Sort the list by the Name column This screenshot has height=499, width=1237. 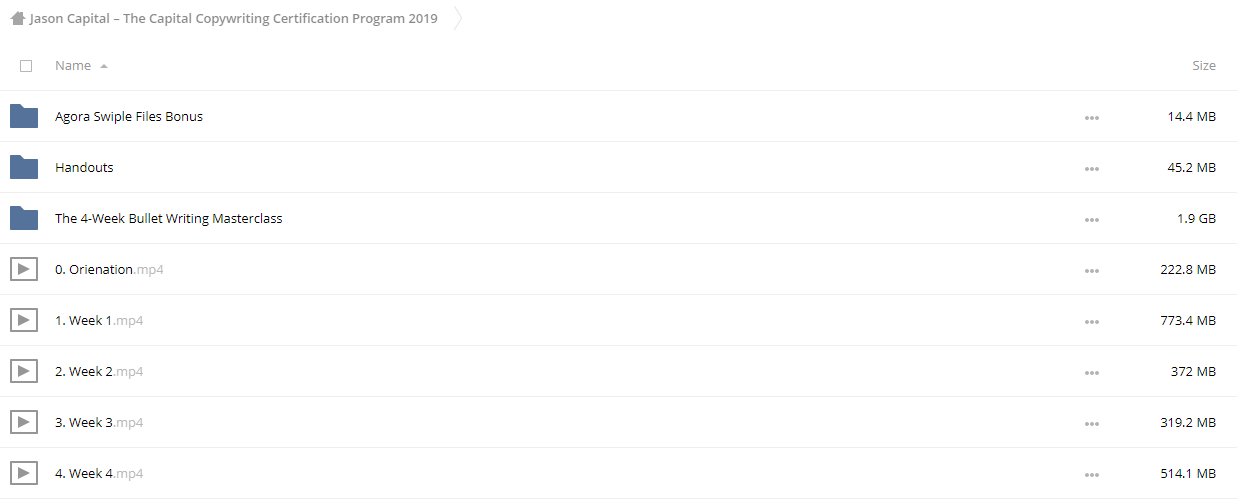click(73, 65)
